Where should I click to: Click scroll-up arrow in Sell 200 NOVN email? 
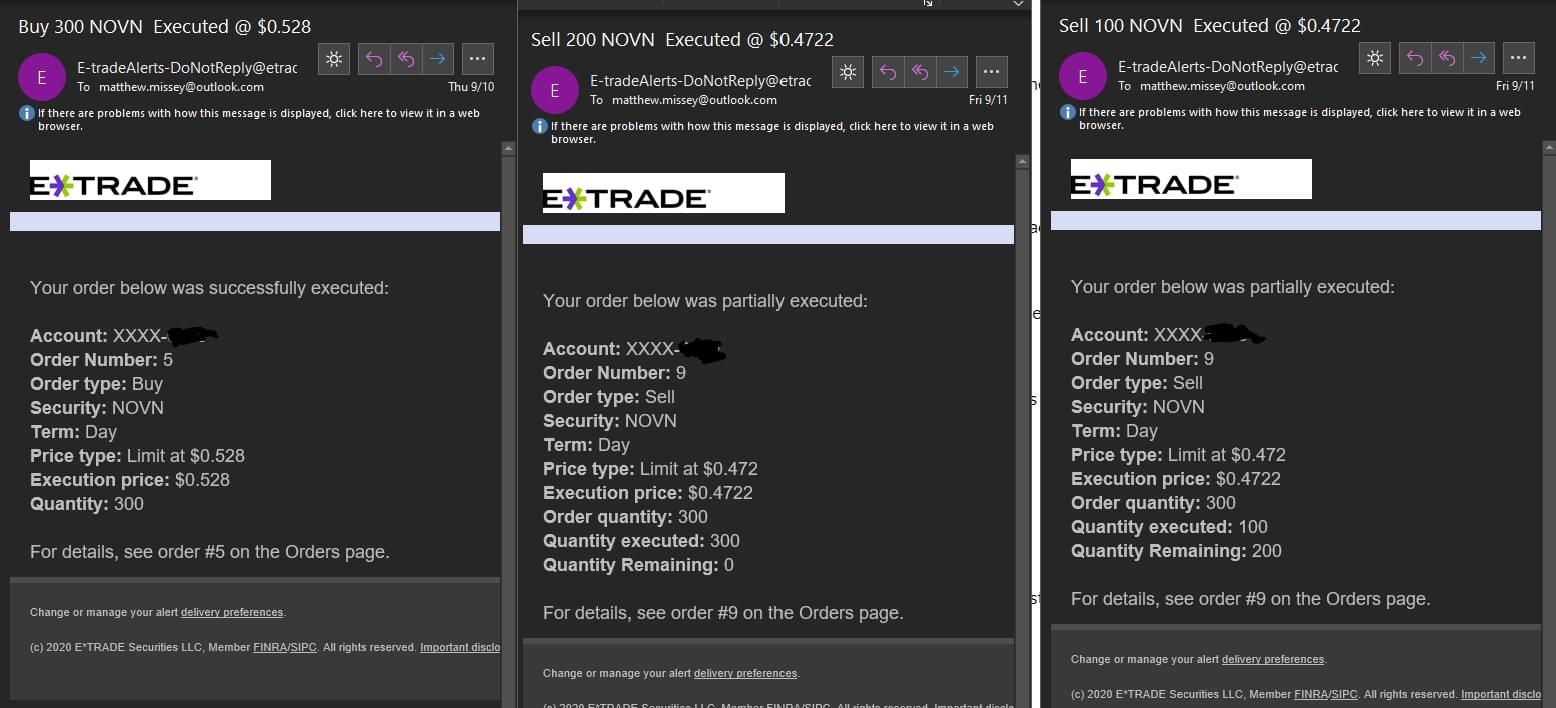[x=1022, y=161]
